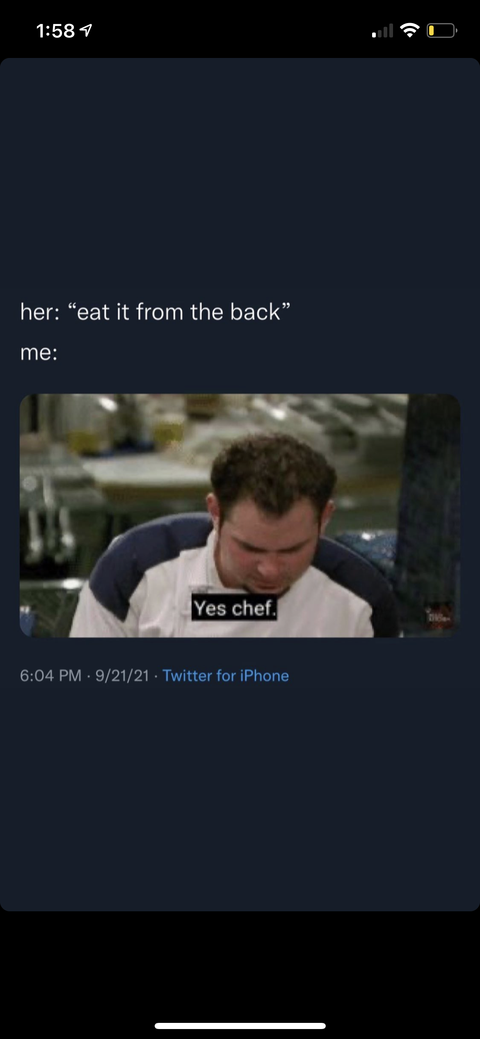Tap the 1:58 status bar clock
This screenshot has height=1039, width=480.
pos(54,31)
